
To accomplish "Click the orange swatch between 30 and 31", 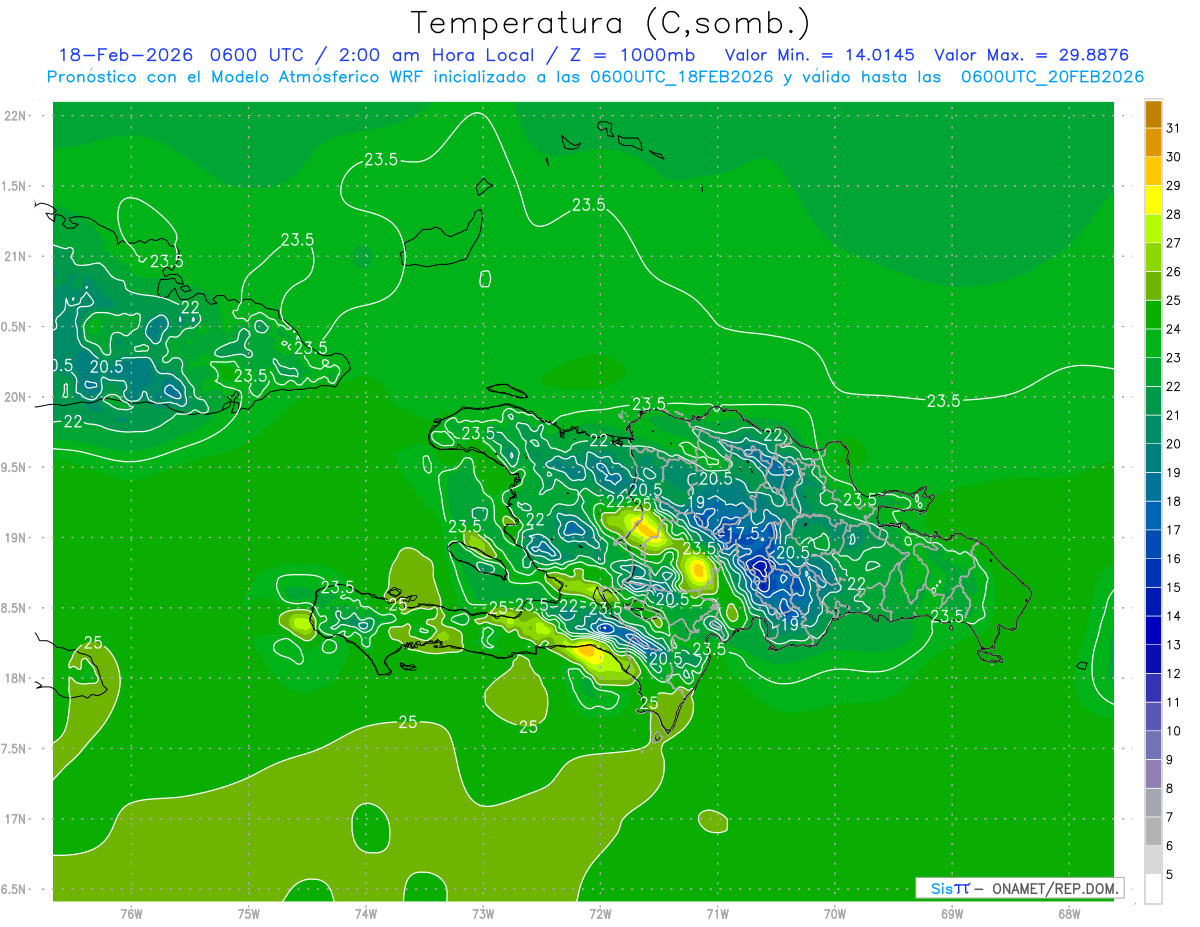I will coord(1153,143).
